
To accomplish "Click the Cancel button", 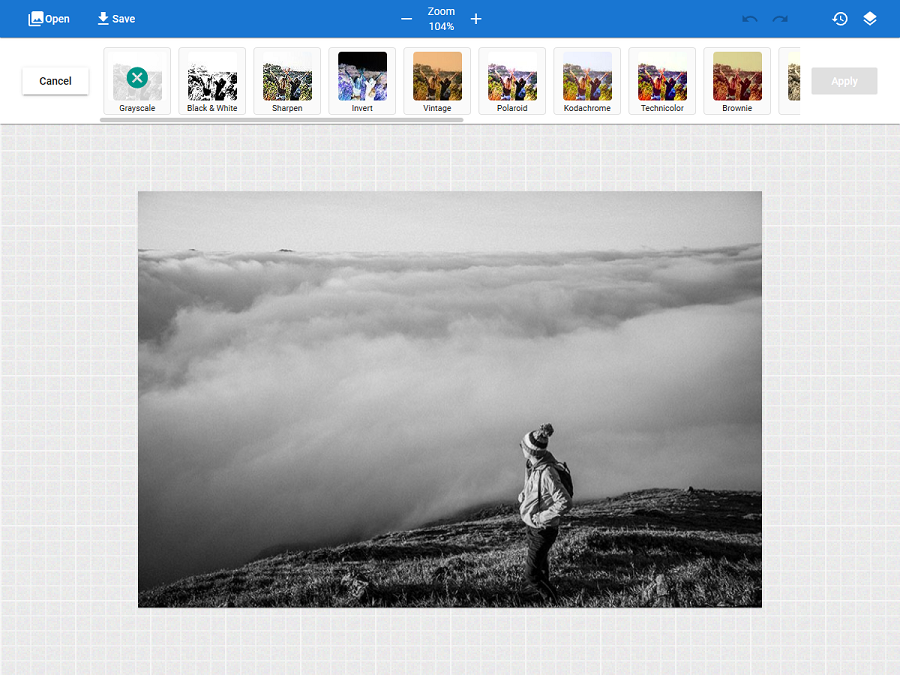I will [55, 81].
